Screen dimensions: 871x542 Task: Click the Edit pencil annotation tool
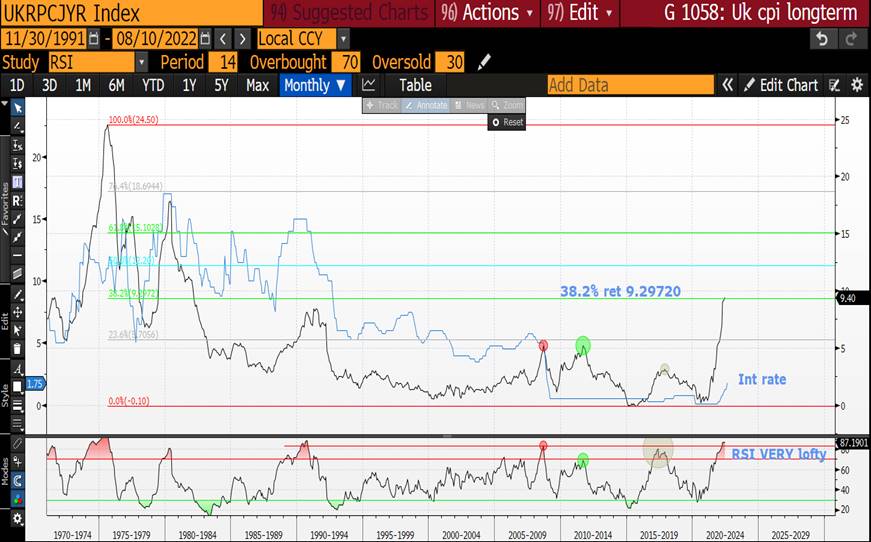click(x=17, y=294)
